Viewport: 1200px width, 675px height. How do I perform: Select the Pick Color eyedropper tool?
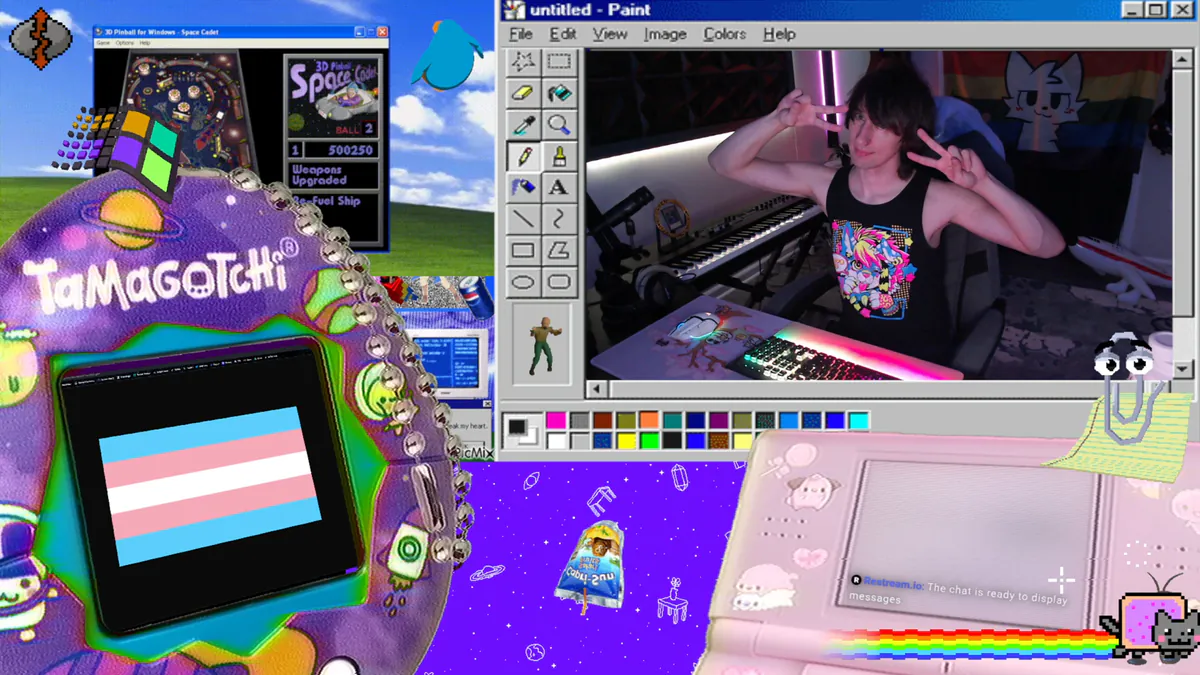point(523,124)
